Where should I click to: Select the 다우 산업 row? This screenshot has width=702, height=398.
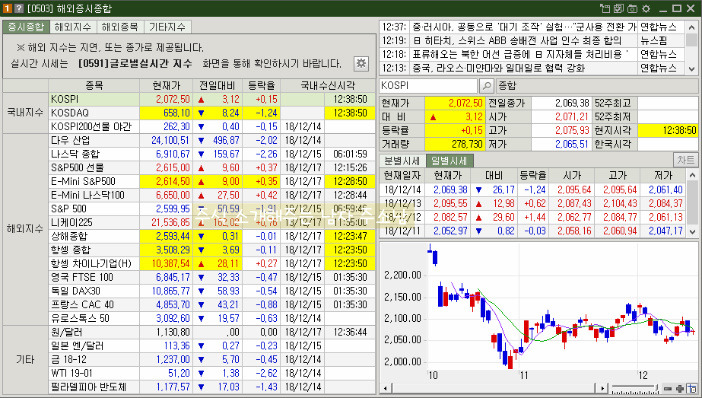point(212,140)
